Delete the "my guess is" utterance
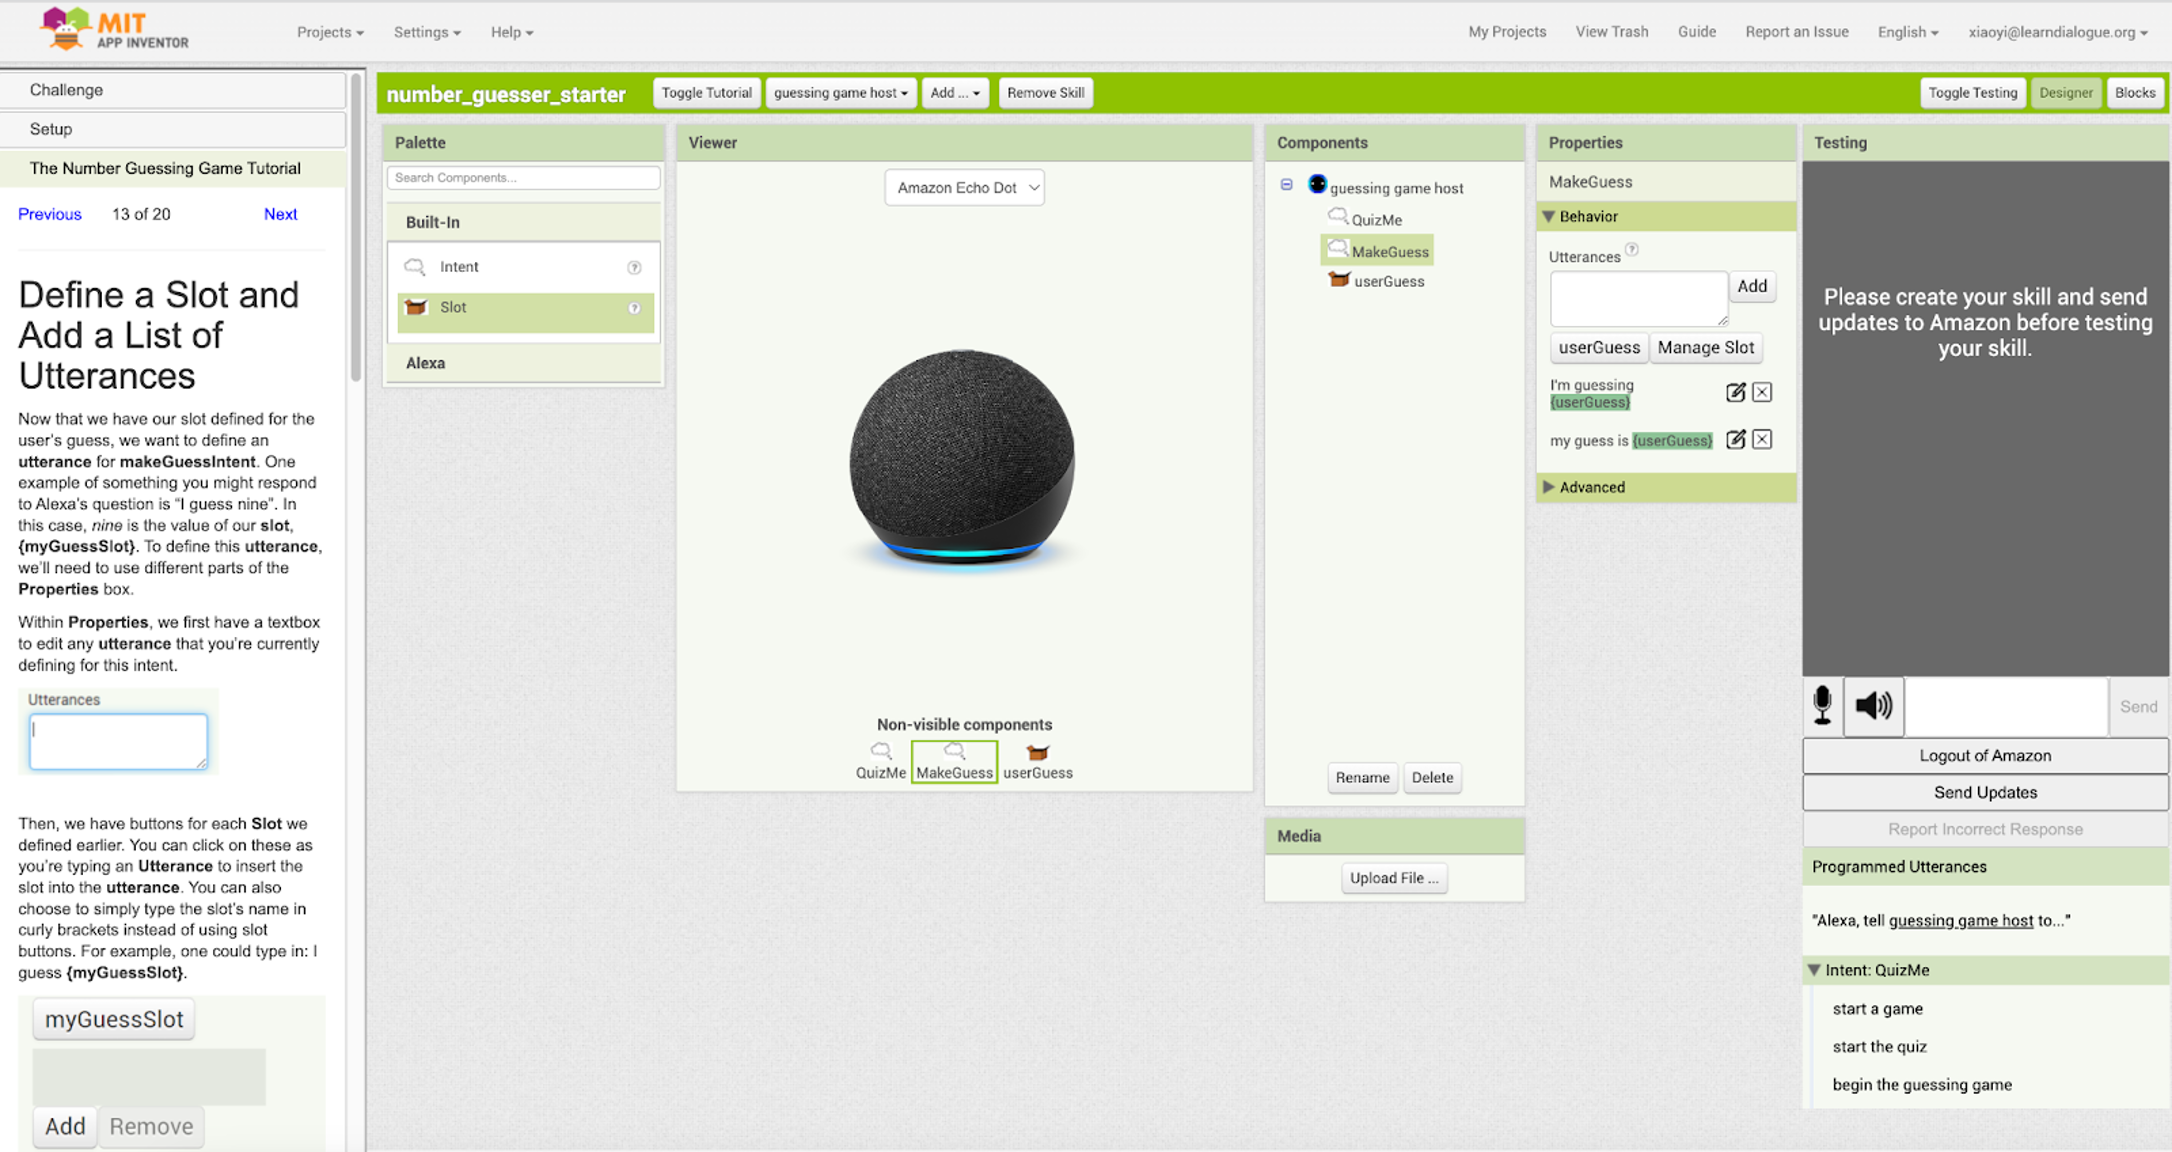 [x=1762, y=440]
